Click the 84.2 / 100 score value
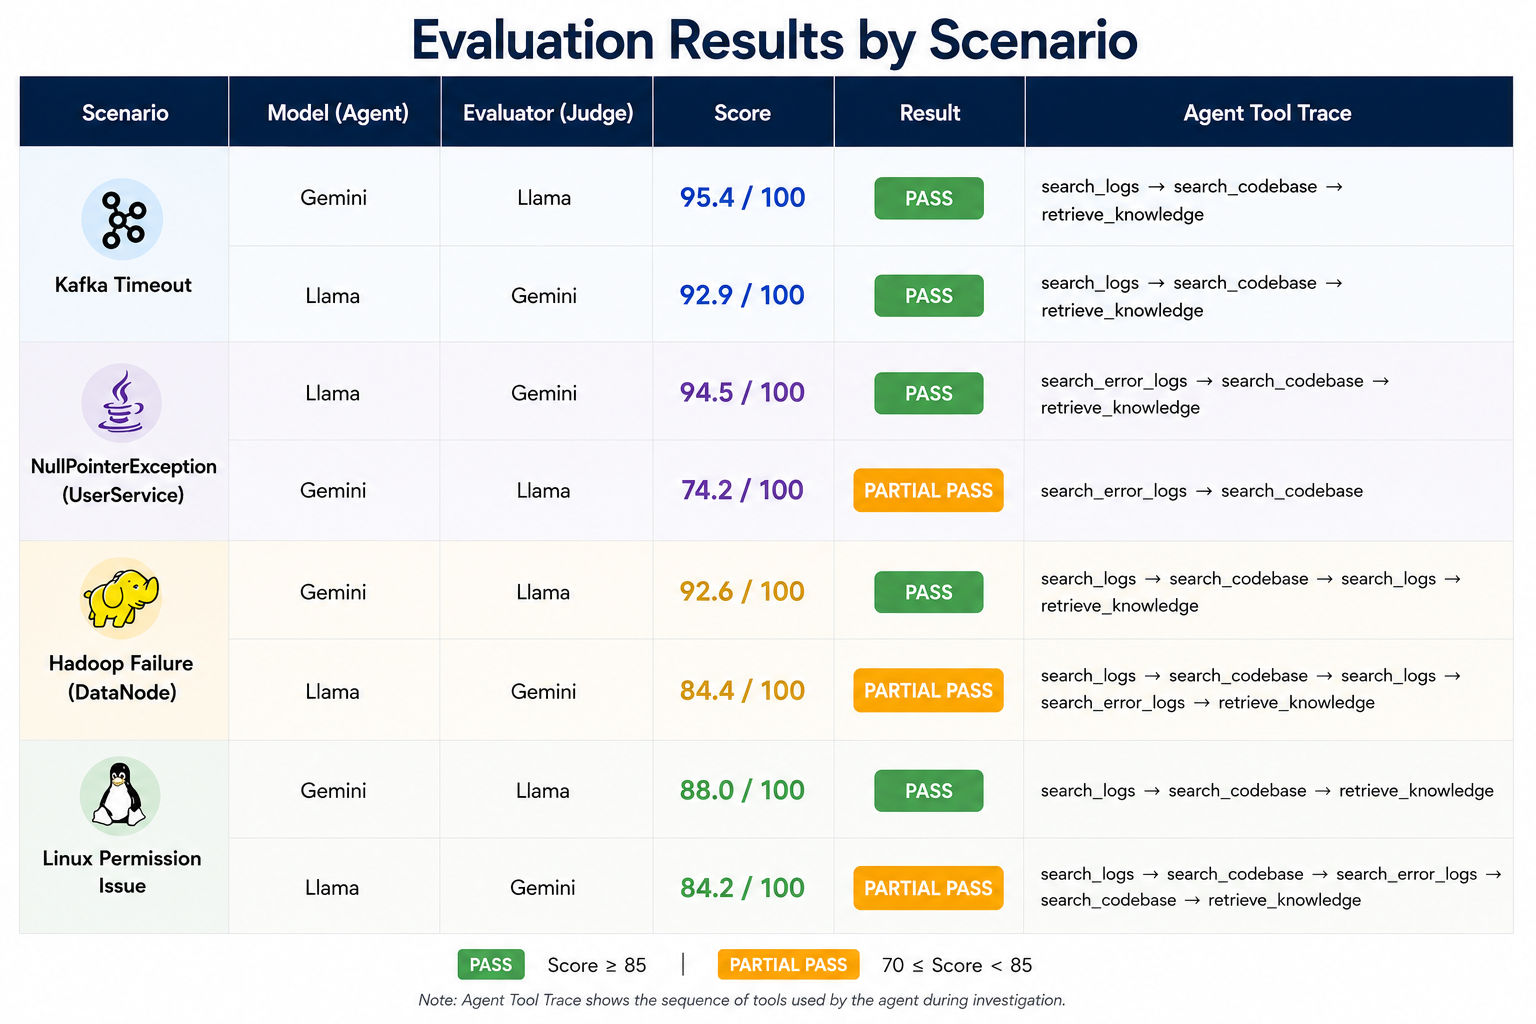Image resolution: width=1536 pixels, height=1024 pixels. click(x=742, y=887)
